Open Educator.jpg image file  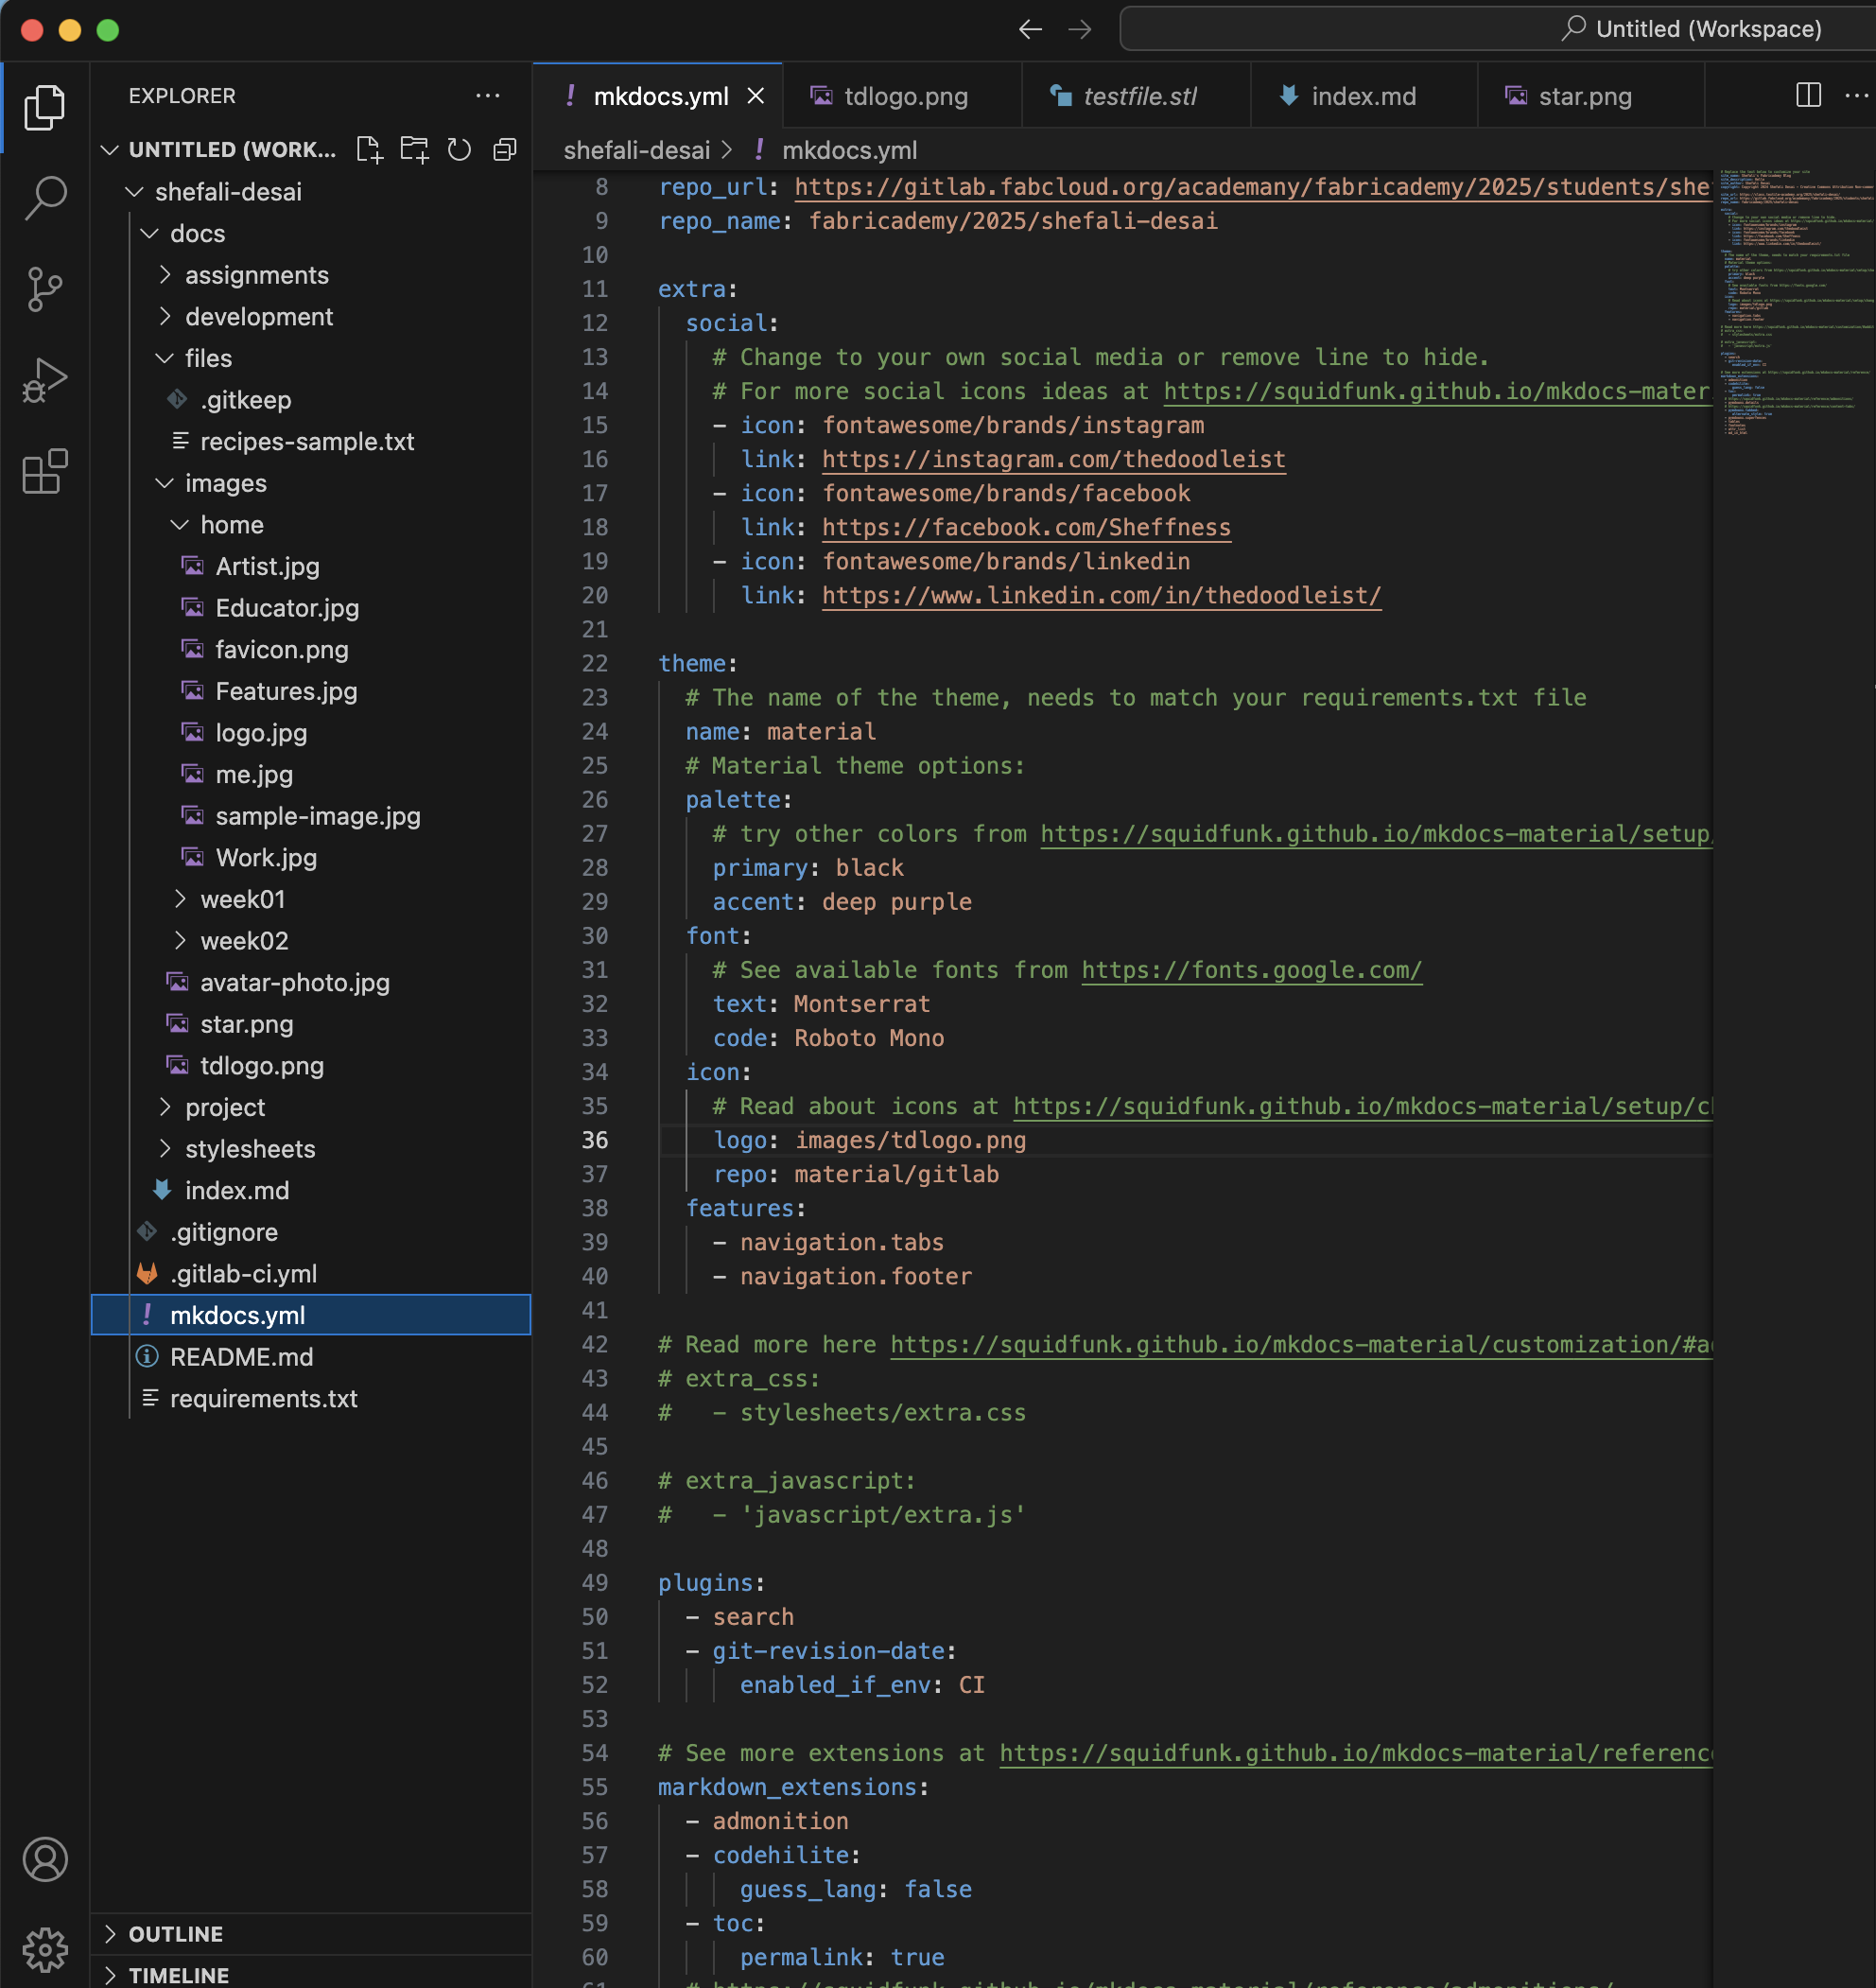click(x=311, y=608)
